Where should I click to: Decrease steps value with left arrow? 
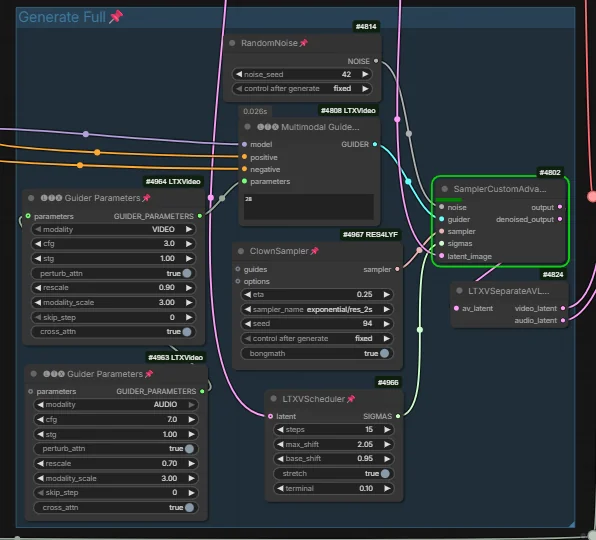pyautogui.click(x=280, y=429)
